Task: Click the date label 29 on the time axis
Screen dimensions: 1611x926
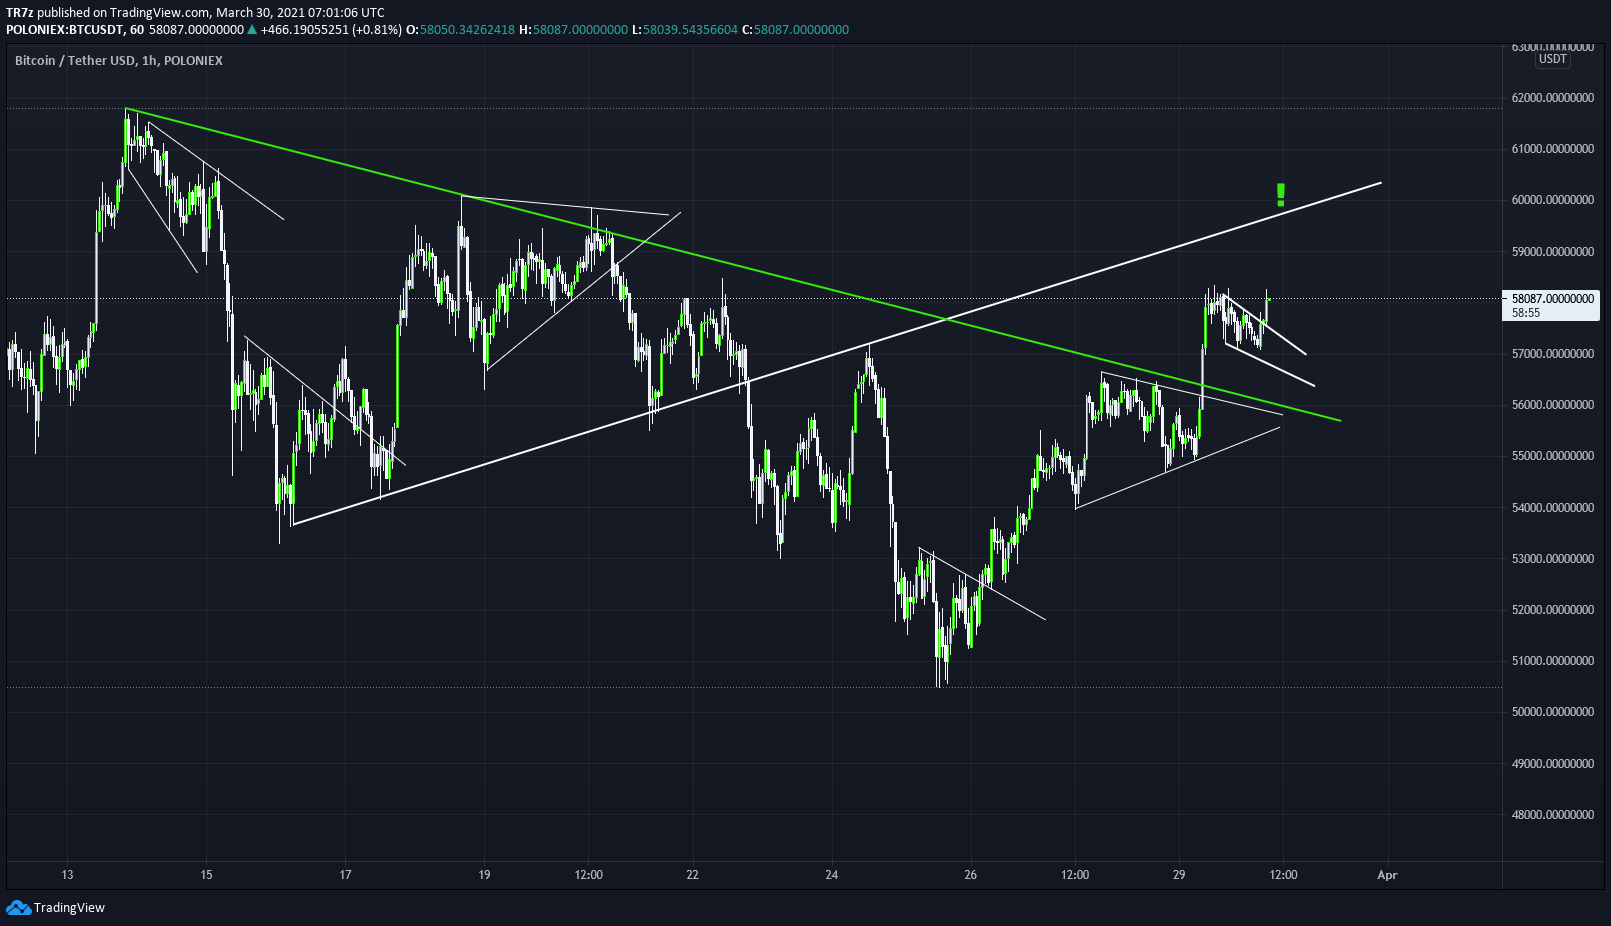Action: (1179, 875)
